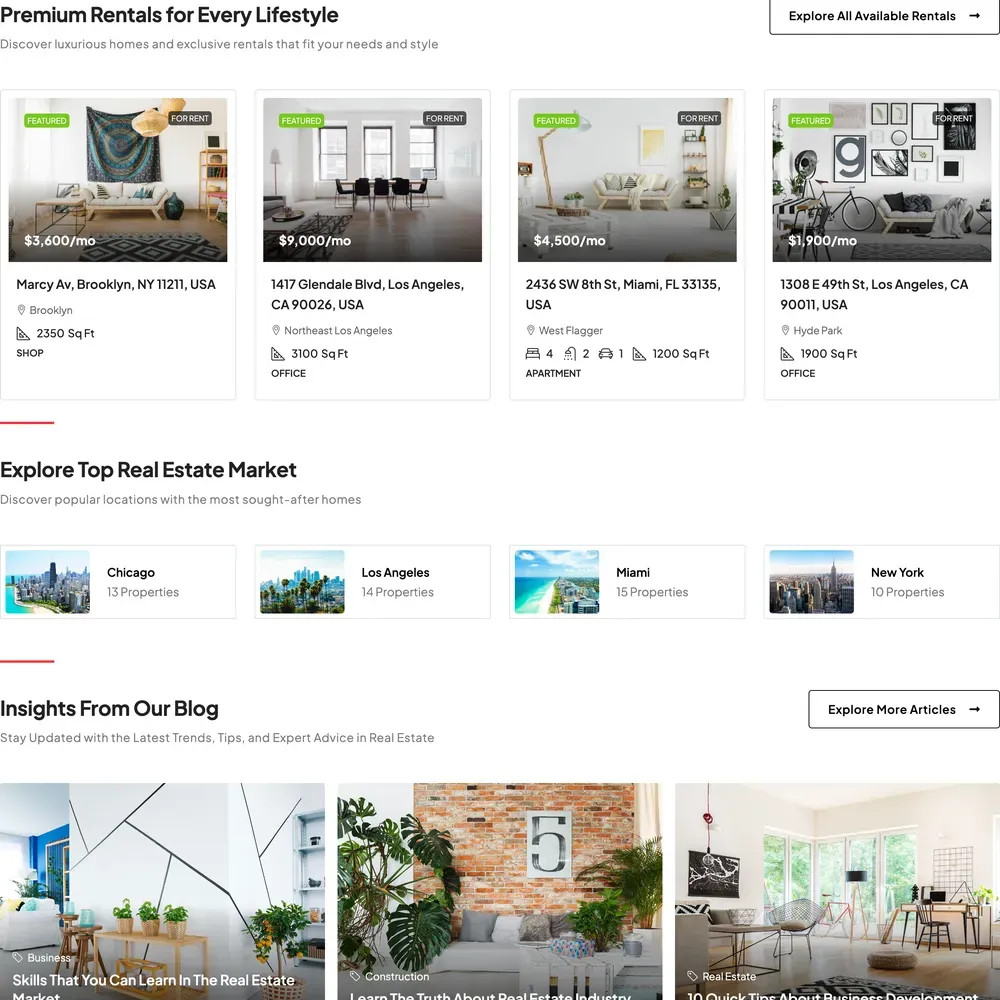Screen dimensions: 1000x1000
Task: Click the area icon next to 3100 Sq Ft
Action: pyautogui.click(x=278, y=354)
